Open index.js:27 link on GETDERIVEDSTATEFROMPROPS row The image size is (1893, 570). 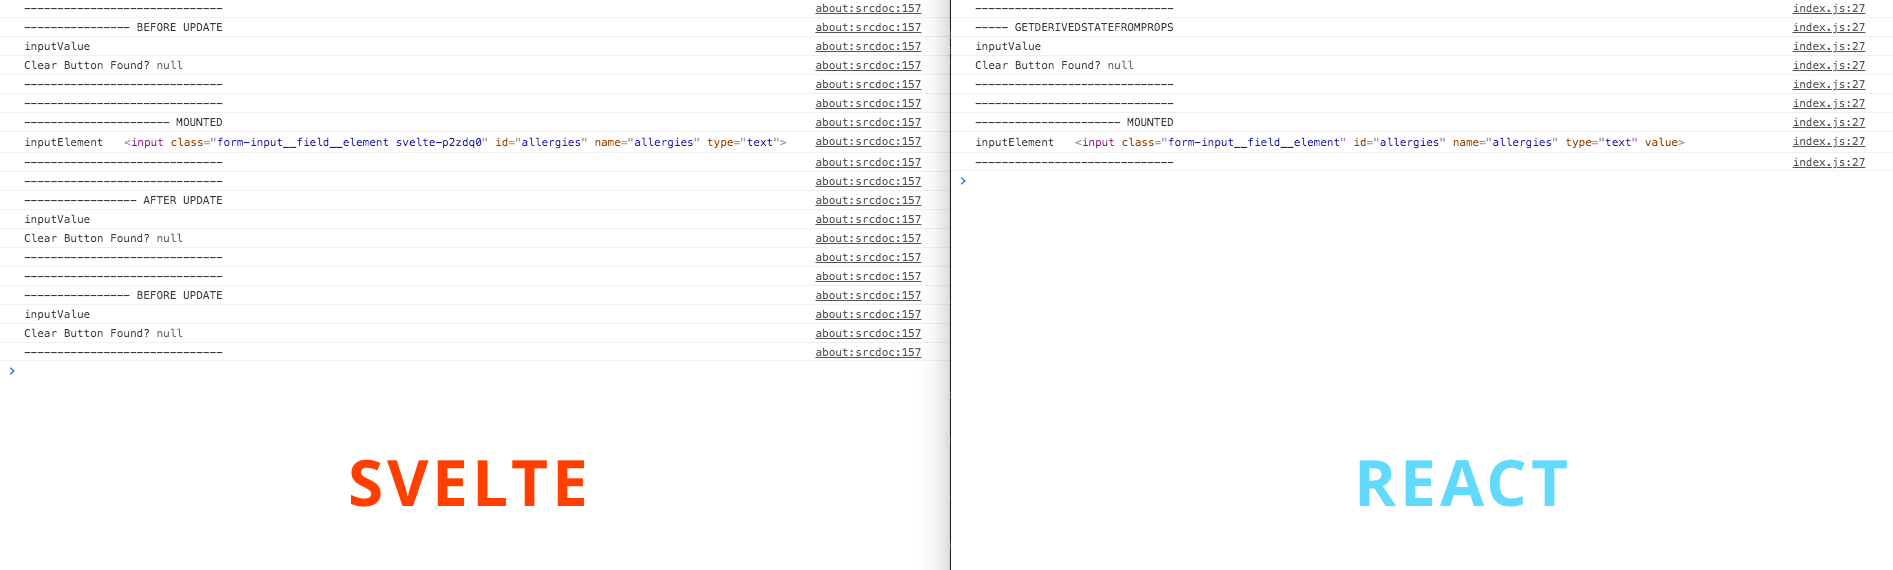(x=1828, y=27)
